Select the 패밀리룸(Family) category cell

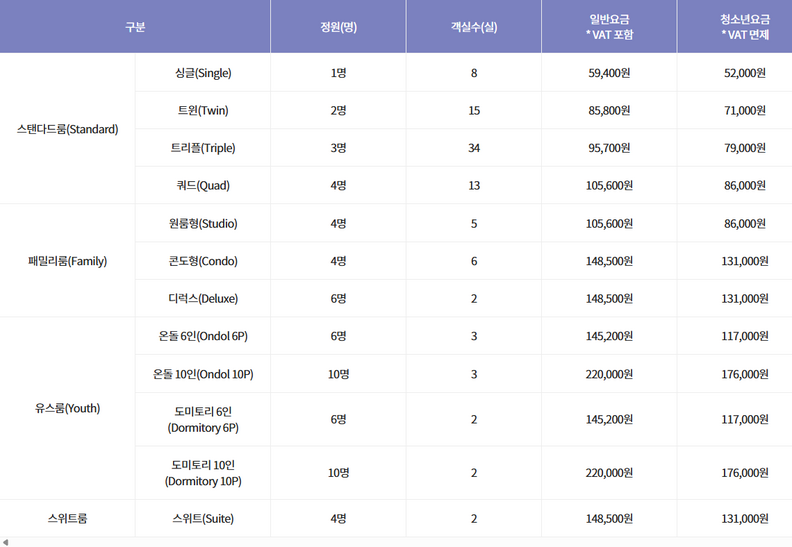[x=68, y=261]
